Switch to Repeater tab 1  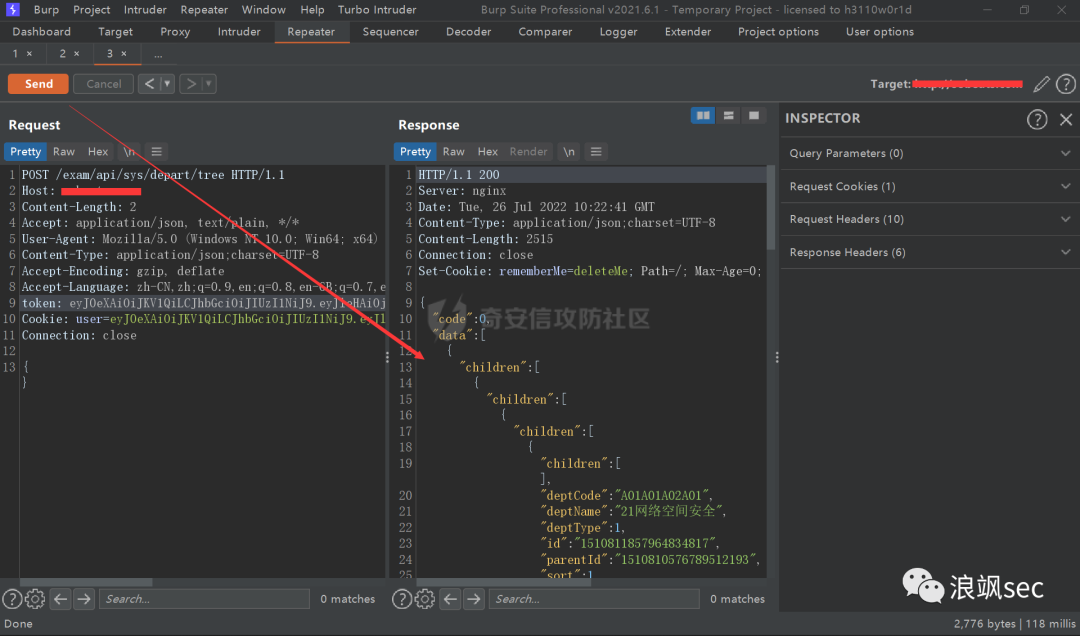[15, 54]
